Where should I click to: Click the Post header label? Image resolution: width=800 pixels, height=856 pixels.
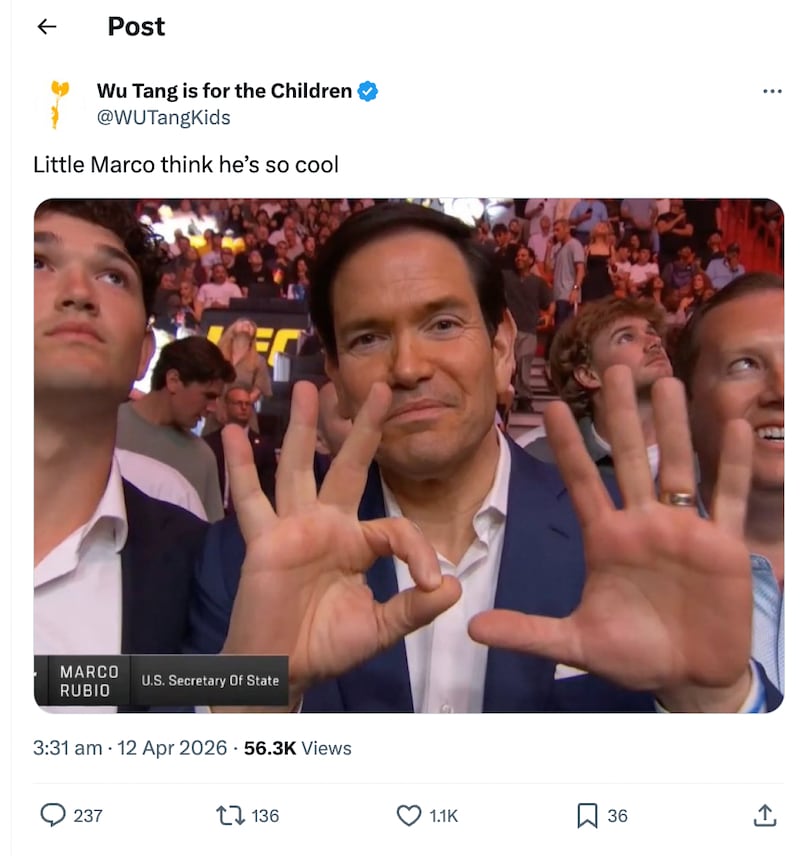click(x=136, y=27)
